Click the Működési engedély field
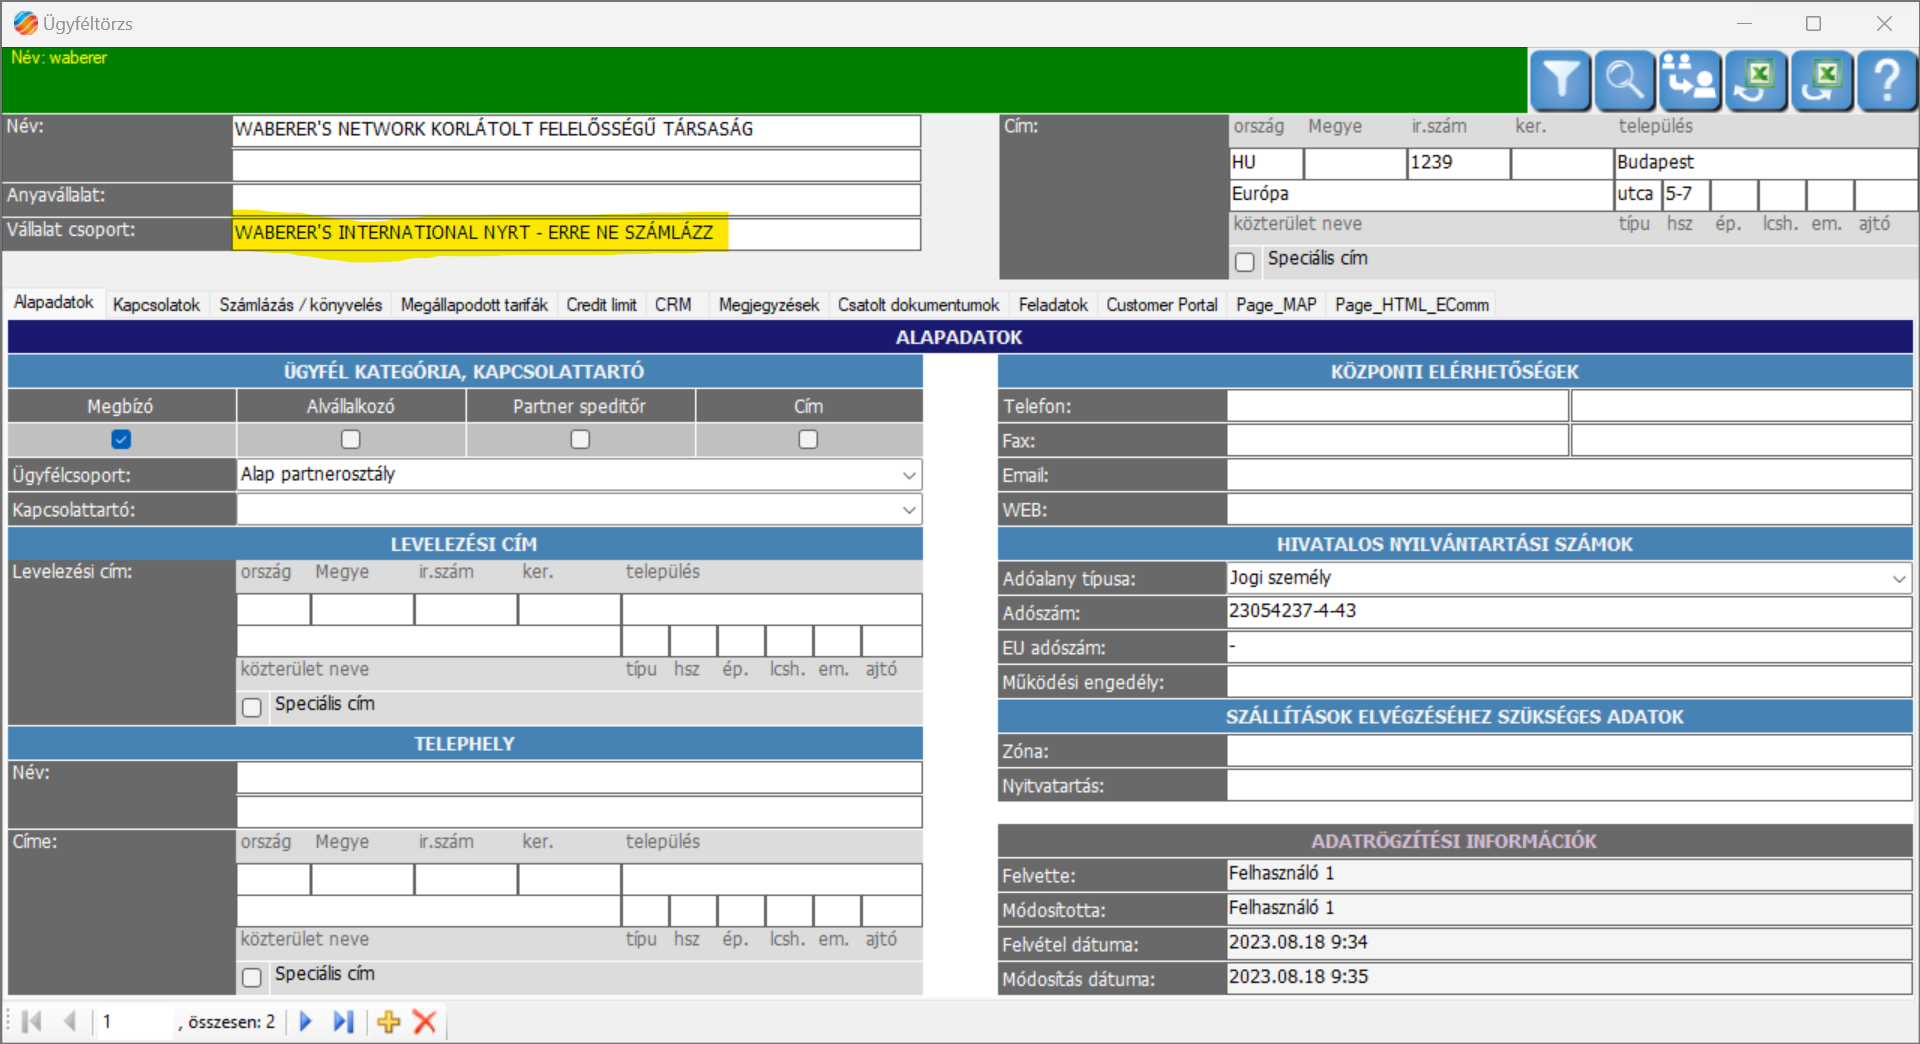Viewport: 1920px width, 1044px height. (1569, 681)
